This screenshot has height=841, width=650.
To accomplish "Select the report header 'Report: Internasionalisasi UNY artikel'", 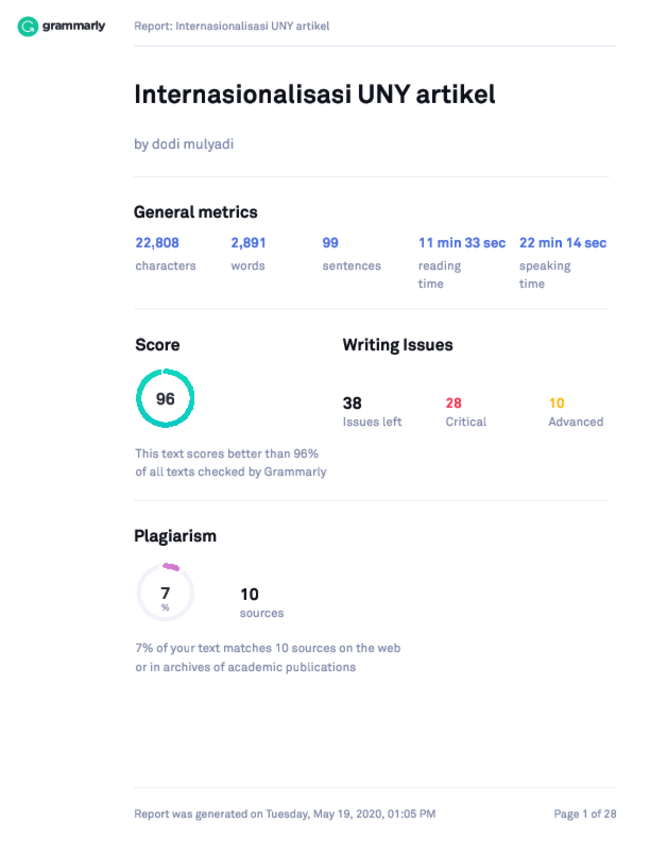I will tap(232, 26).
